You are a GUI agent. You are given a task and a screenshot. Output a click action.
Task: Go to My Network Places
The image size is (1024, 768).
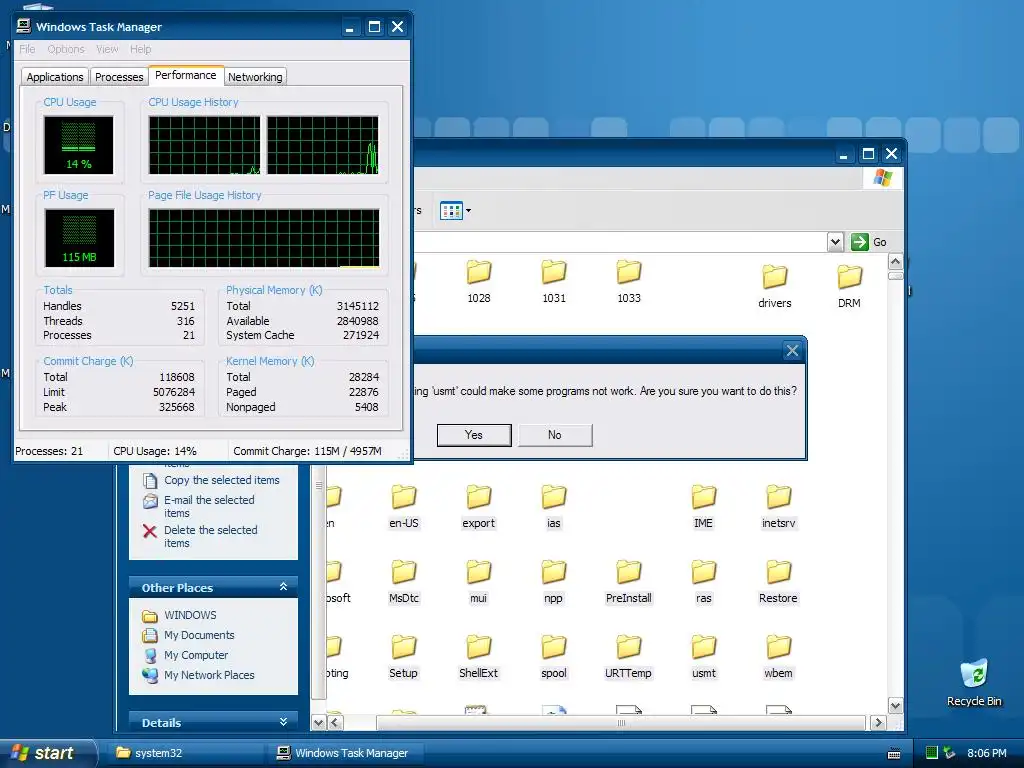click(199, 675)
